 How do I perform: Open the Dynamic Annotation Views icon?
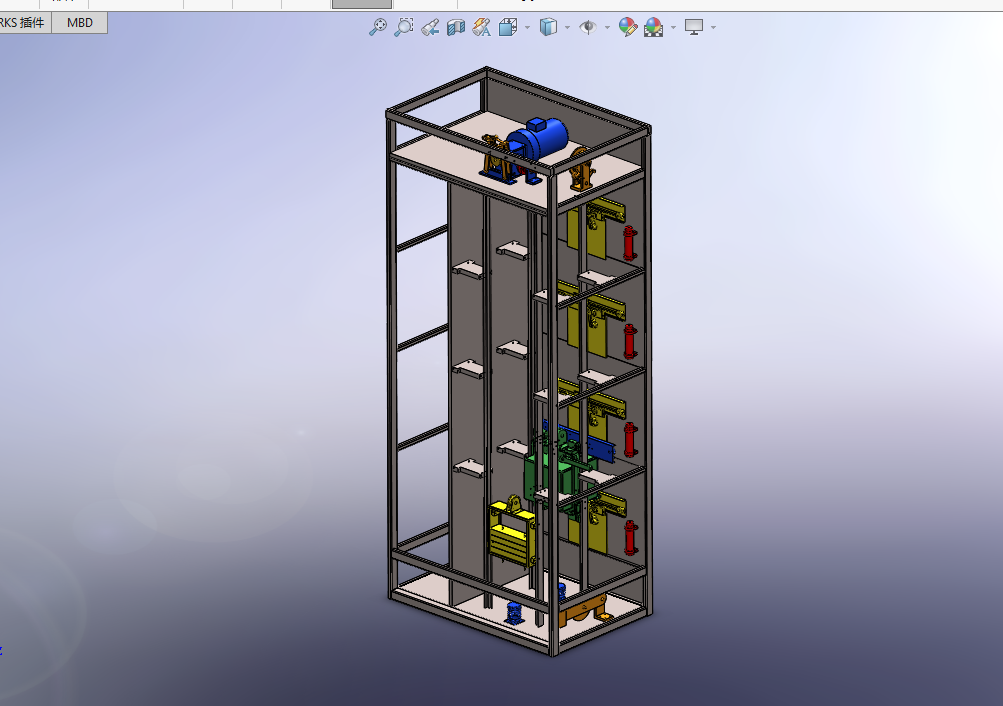tap(482, 27)
